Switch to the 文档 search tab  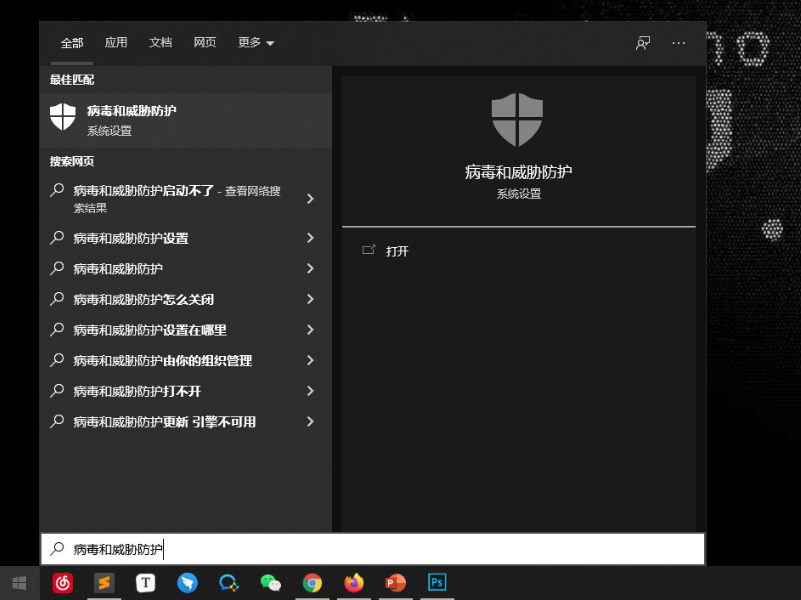click(x=160, y=43)
